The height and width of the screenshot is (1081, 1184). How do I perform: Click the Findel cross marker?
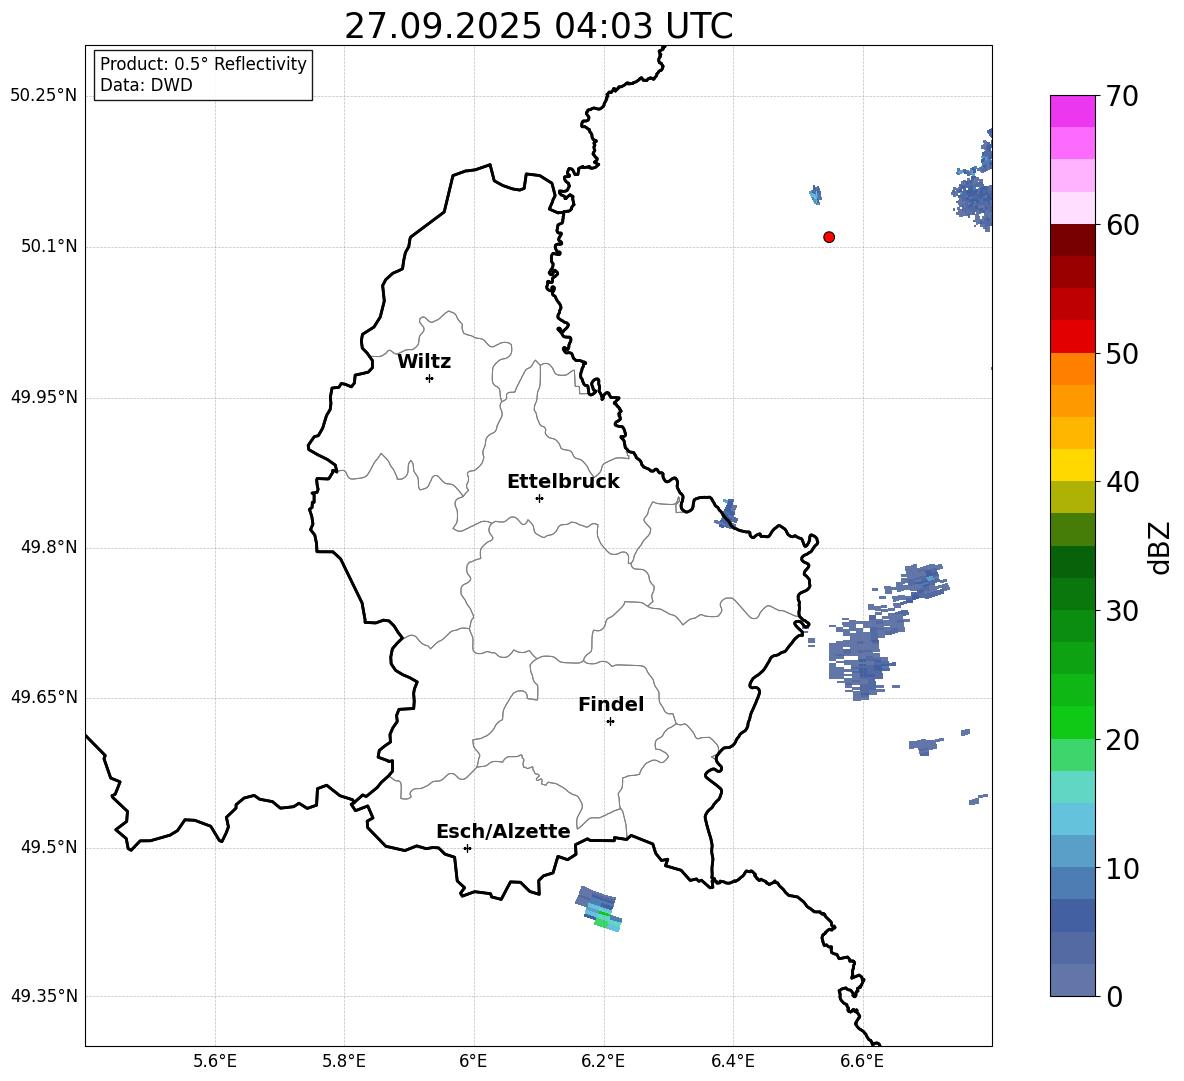610,722
